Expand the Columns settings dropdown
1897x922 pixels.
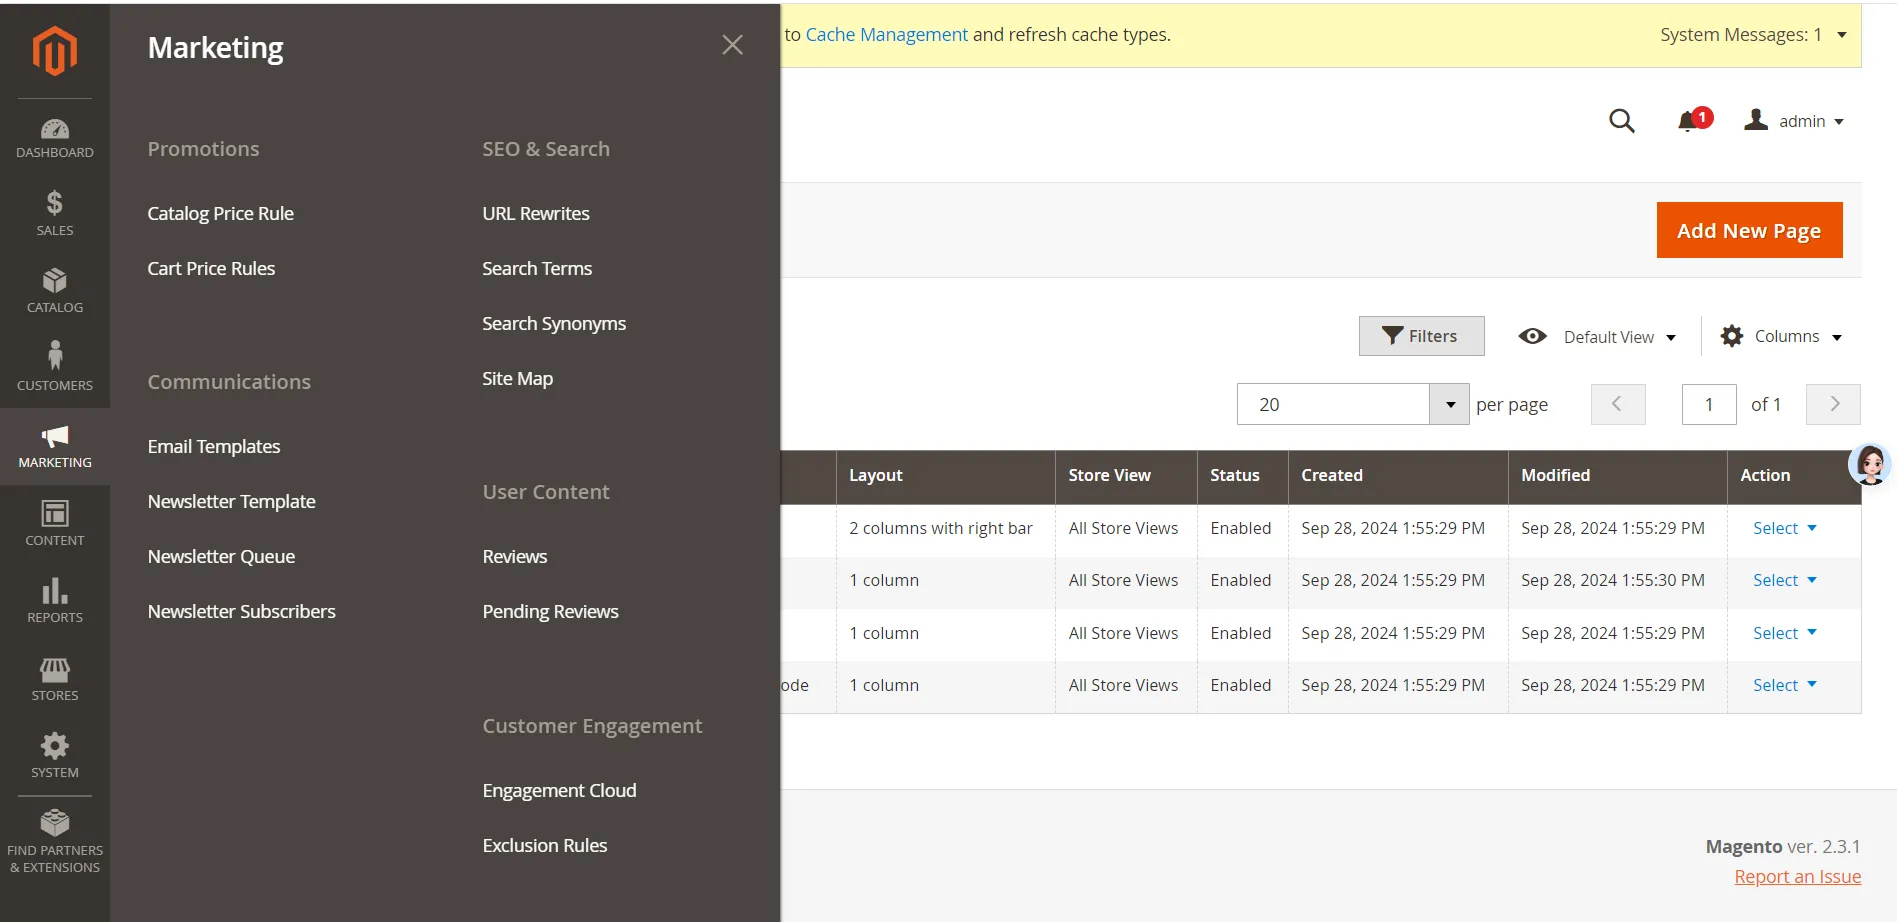pyautogui.click(x=1781, y=337)
